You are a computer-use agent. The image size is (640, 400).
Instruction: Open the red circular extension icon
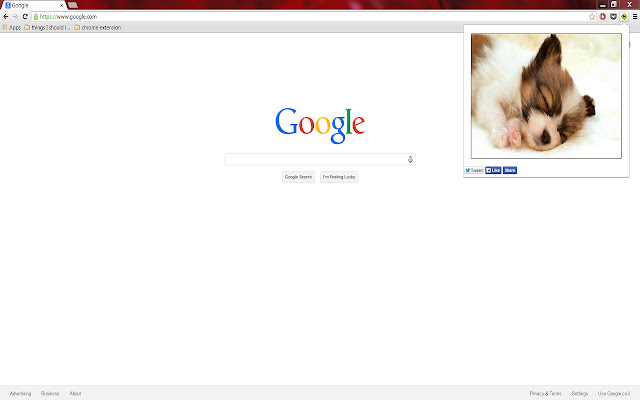603,17
